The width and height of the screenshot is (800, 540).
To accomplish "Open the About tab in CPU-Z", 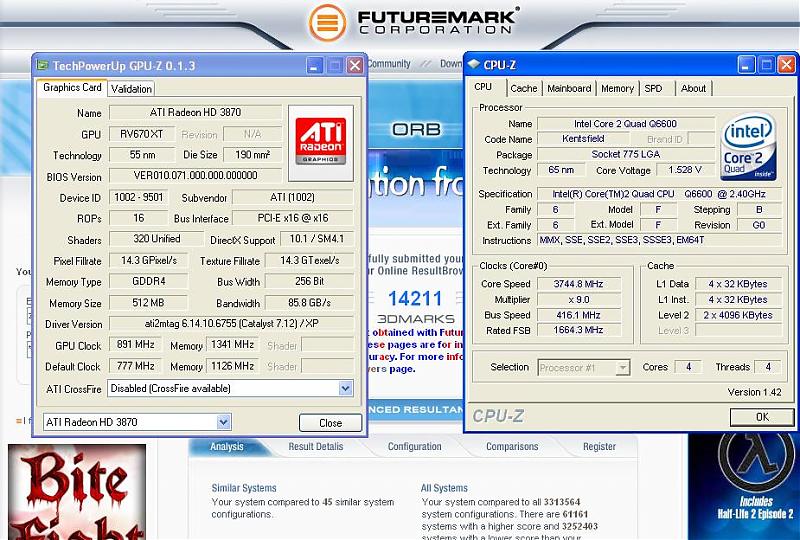I will 693,88.
